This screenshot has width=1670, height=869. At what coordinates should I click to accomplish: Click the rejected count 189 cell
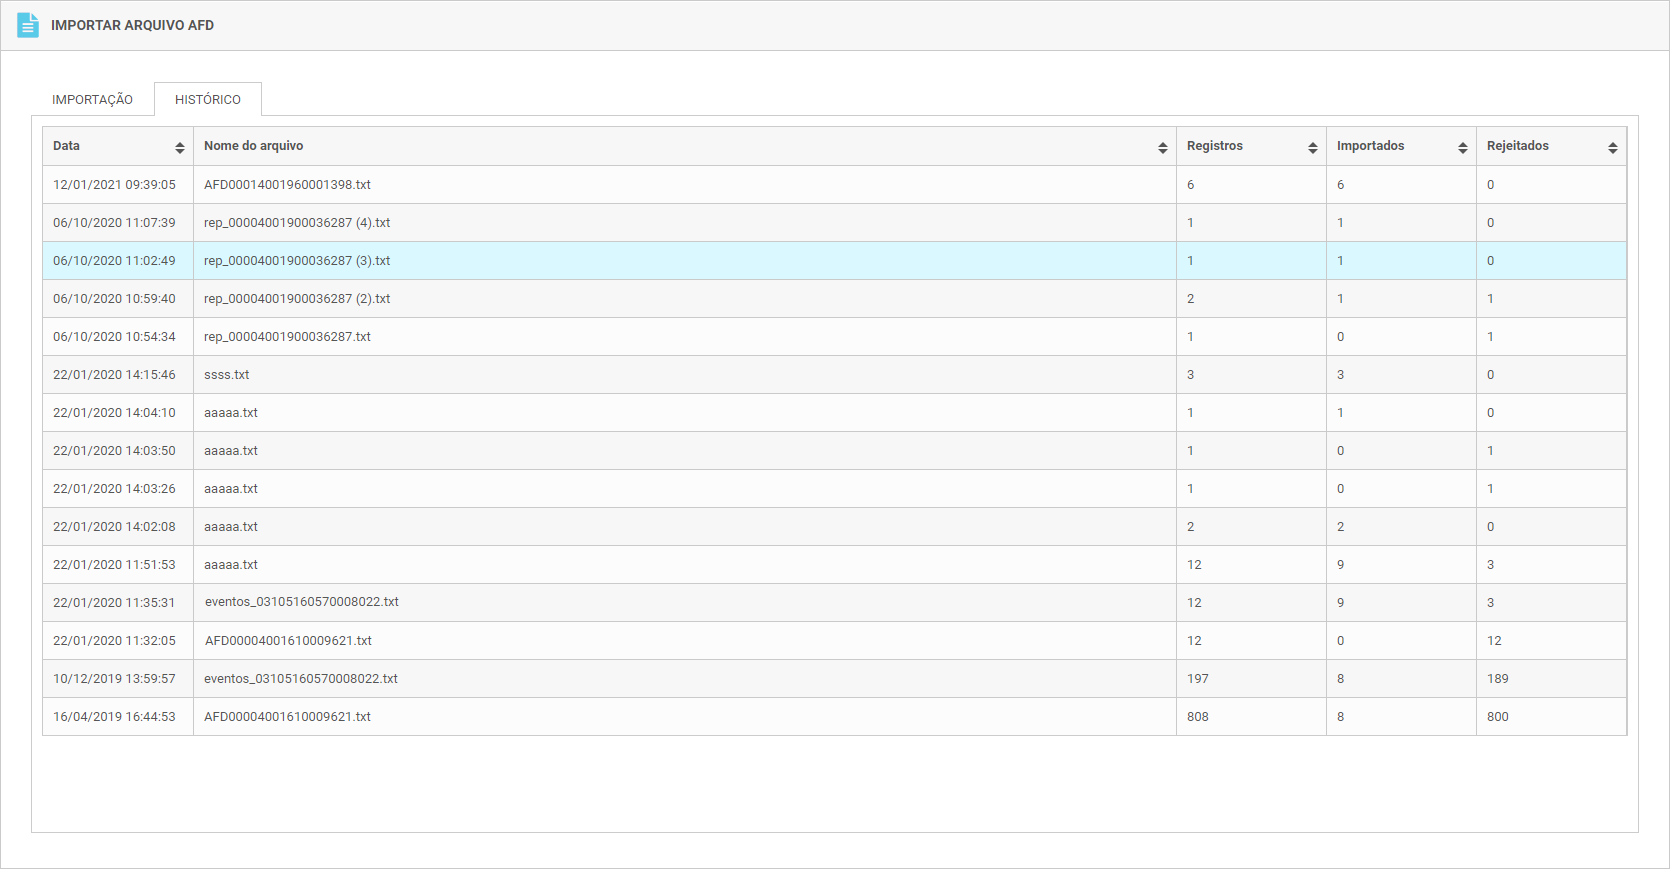pyautogui.click(x=1497, y=679)
